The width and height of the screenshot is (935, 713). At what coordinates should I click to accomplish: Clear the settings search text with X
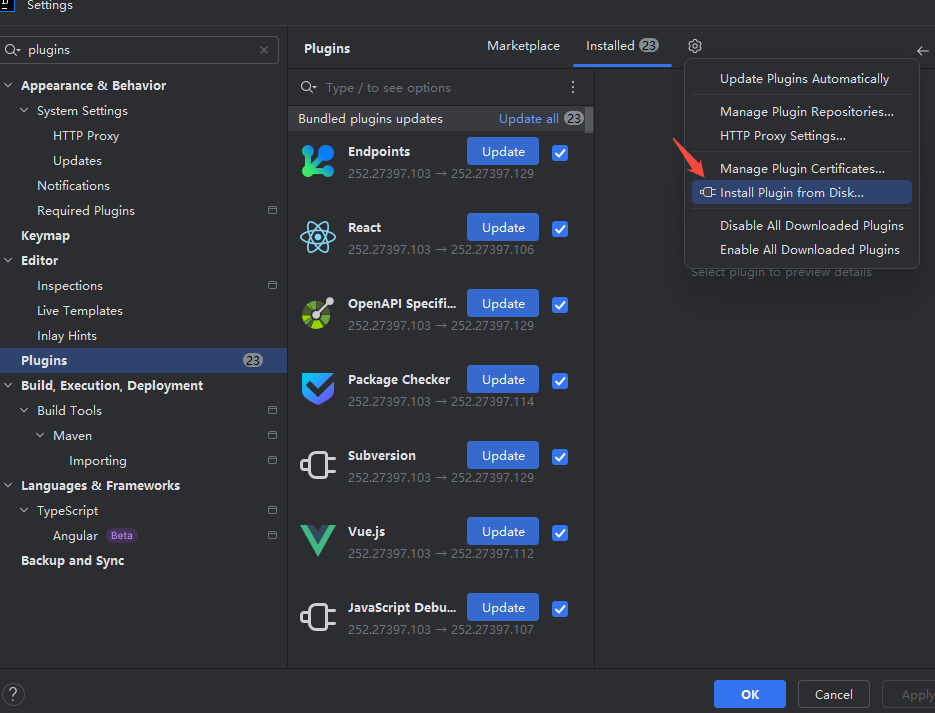[264, 50]
